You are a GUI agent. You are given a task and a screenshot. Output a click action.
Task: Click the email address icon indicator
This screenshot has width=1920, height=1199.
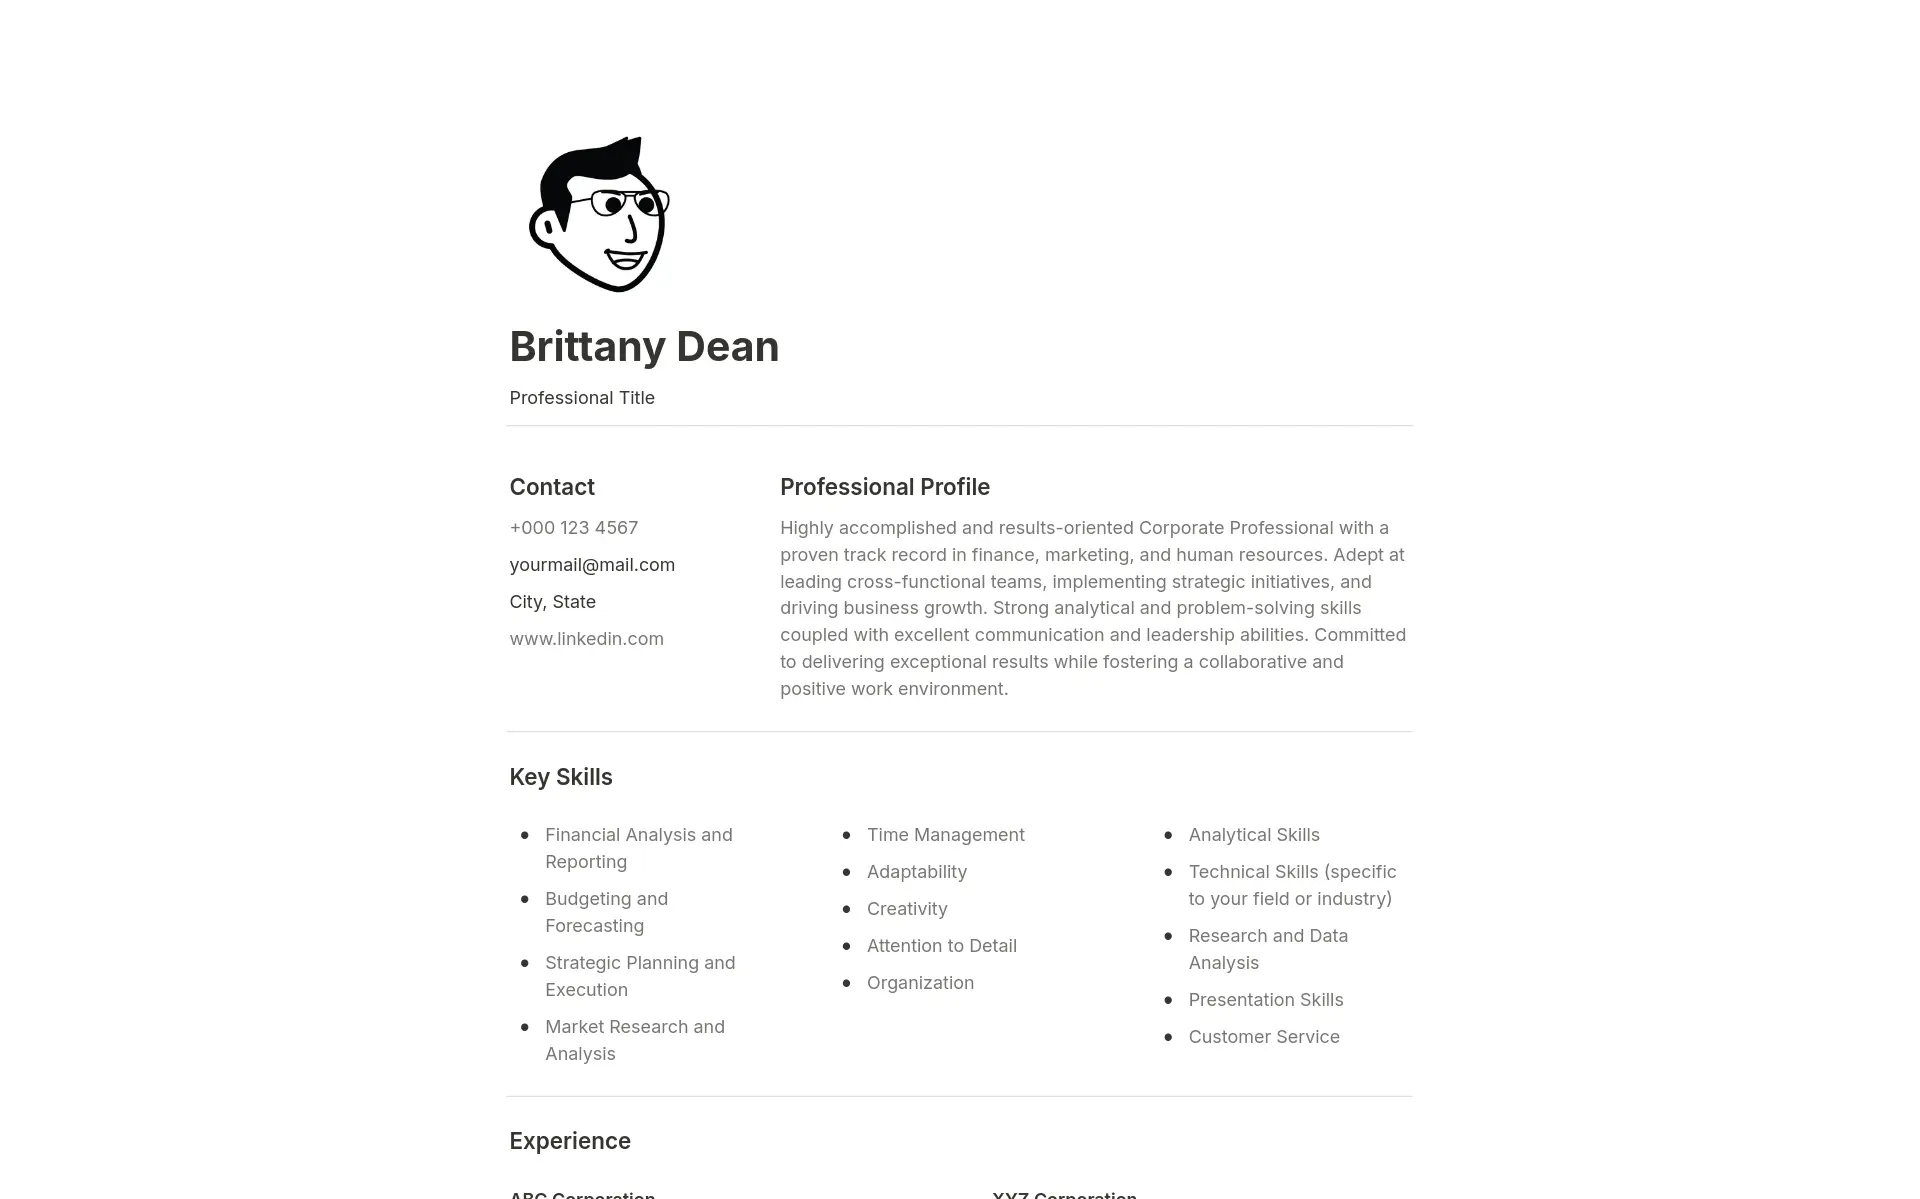click(593, 564)
